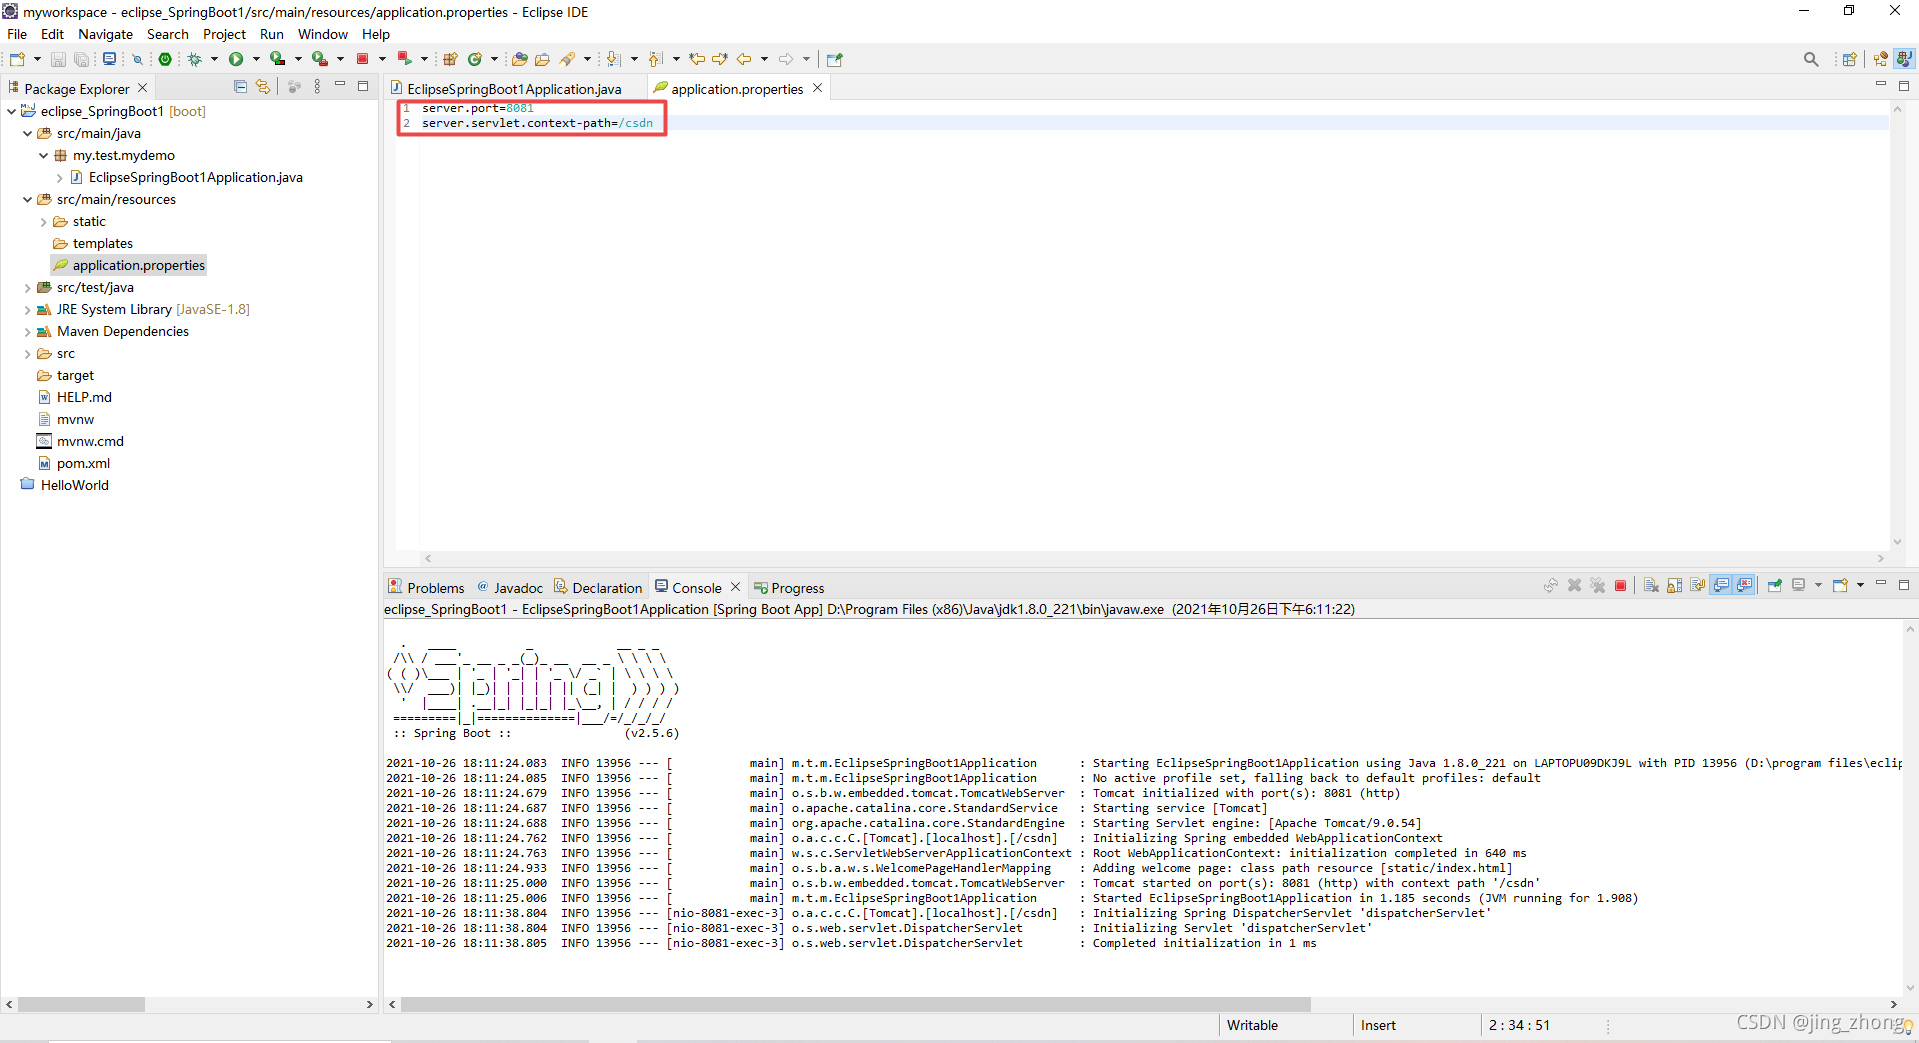The height and width of the screenshot is (1043, 1919).
Task: Expand EclipseSpringBoot1Application.java tree node
Action: [59, 178]
